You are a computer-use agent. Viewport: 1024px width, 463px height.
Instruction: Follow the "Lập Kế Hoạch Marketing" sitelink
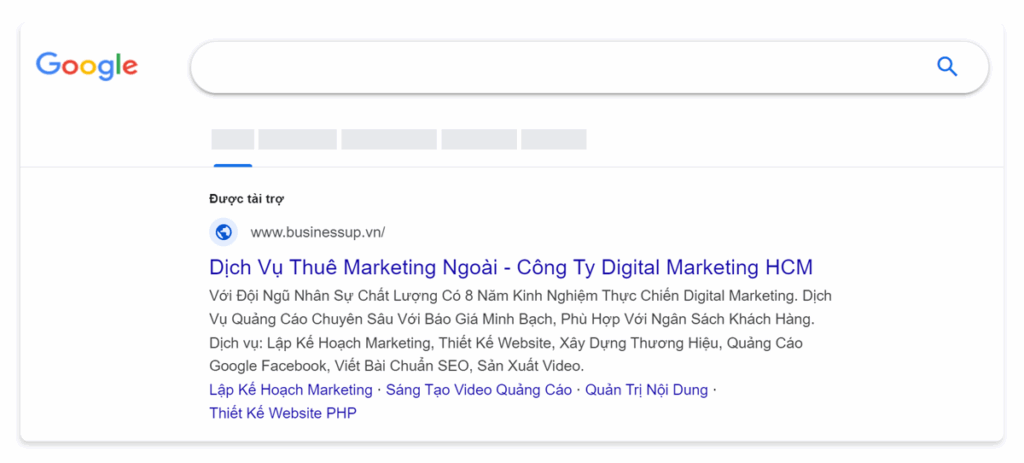290,390
